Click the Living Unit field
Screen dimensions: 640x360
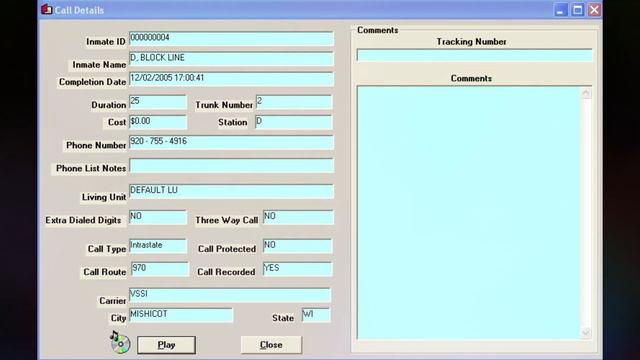click(x=231, y=191)
